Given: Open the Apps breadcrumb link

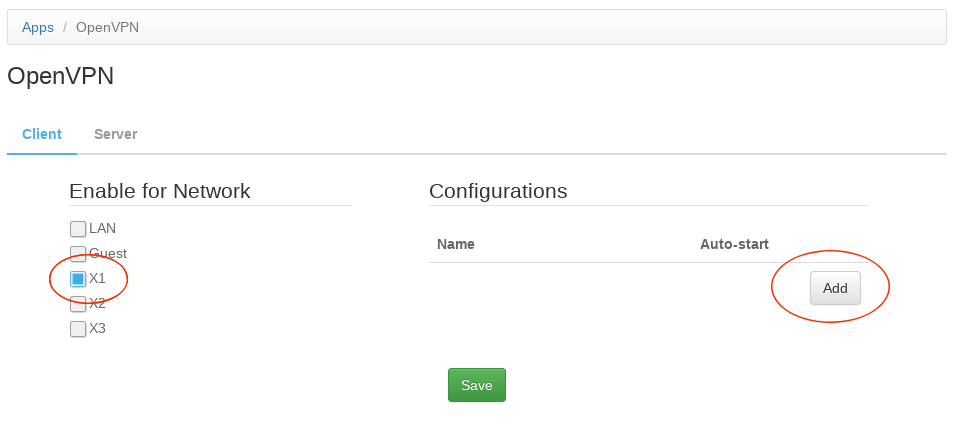Looking at the screenshot, I should point(38,27).
